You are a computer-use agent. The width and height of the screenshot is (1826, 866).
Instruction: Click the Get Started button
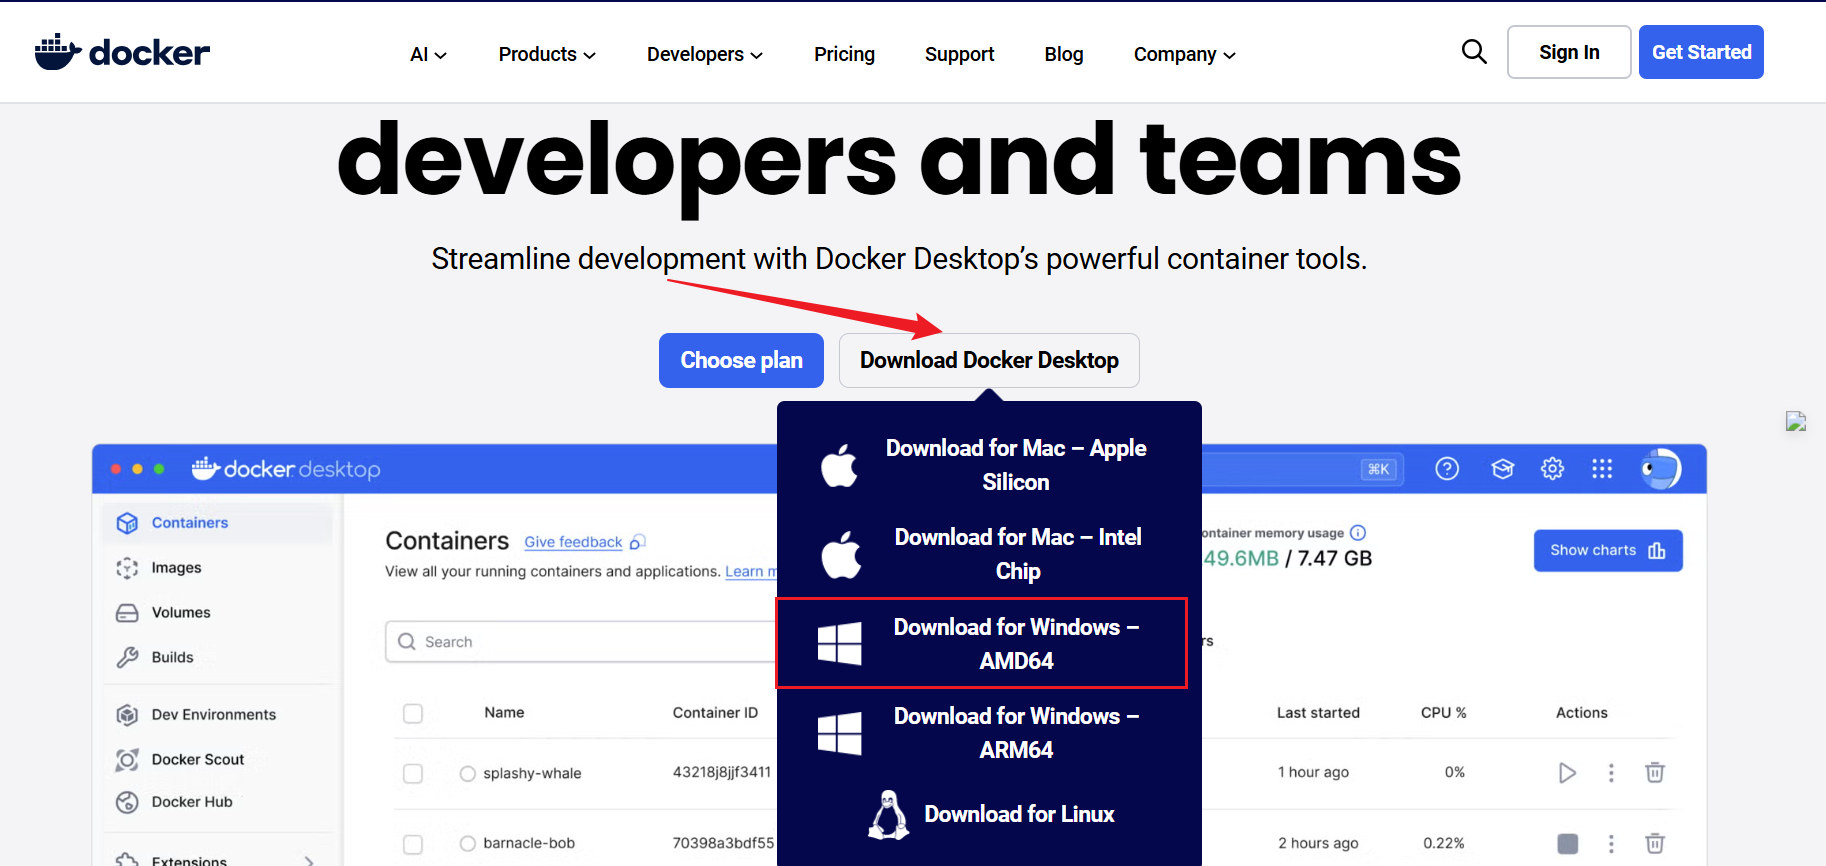coord(1701,52)
